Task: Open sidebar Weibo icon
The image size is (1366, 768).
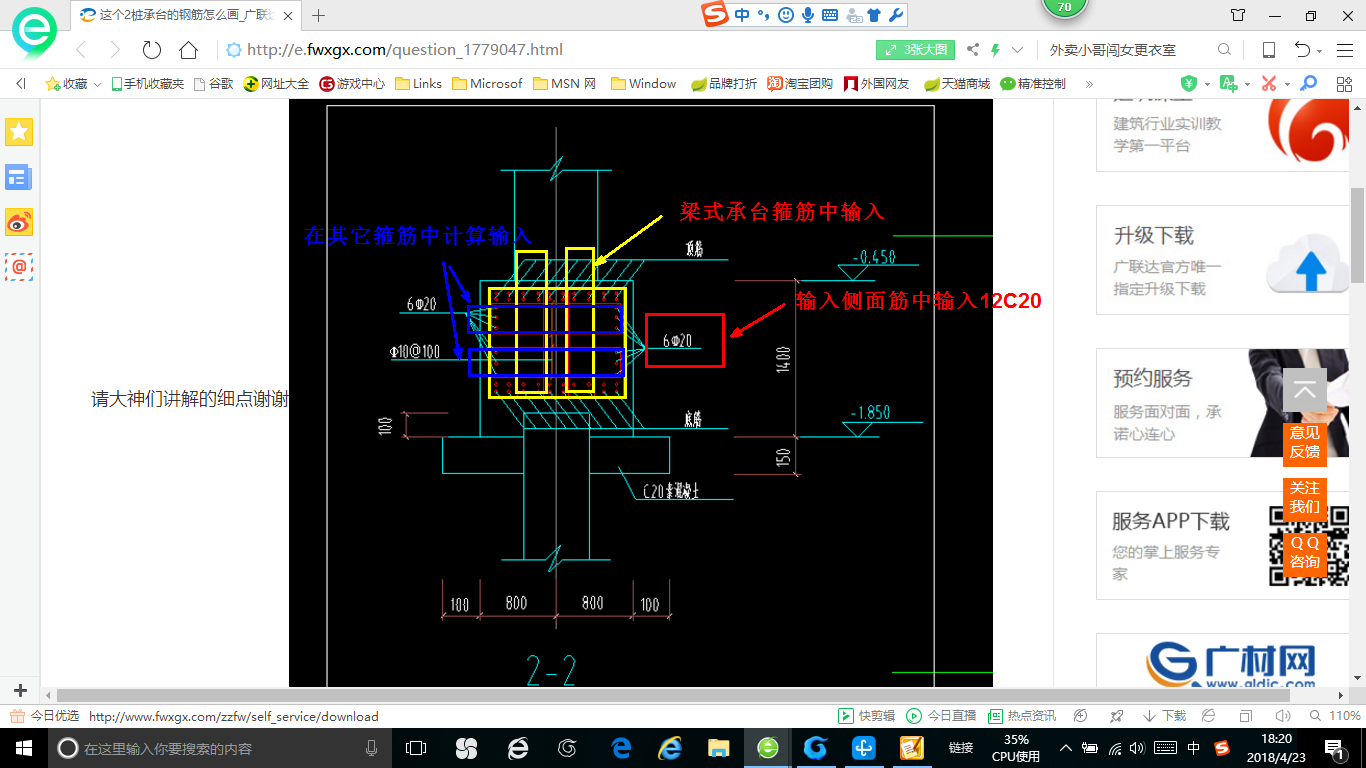Action: 19,222
